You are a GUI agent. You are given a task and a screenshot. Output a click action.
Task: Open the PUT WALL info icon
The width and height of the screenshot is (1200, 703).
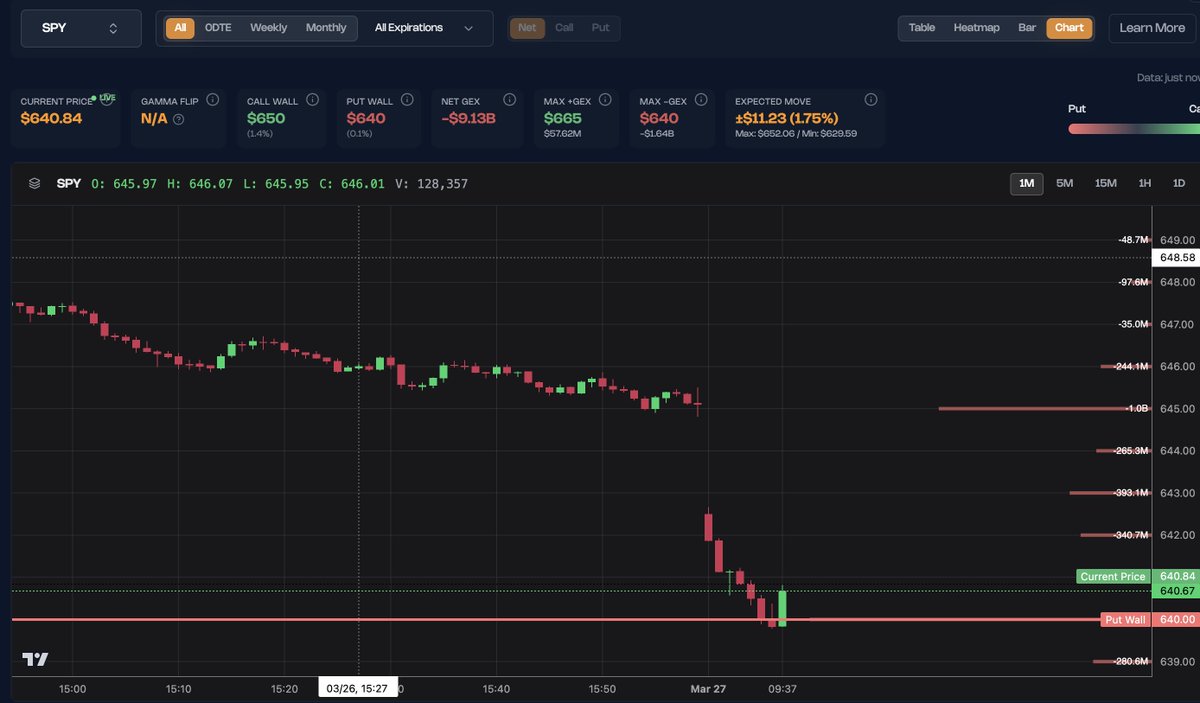coord(407,99)
